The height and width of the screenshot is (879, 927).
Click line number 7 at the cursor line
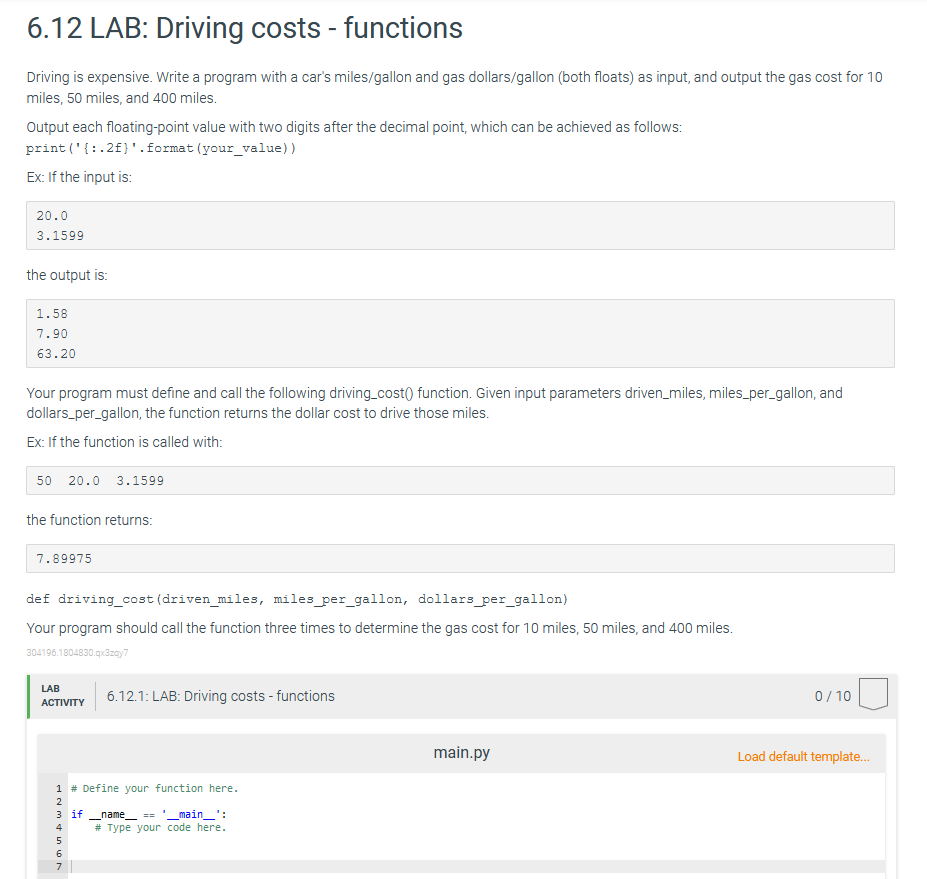click(60, 866)
